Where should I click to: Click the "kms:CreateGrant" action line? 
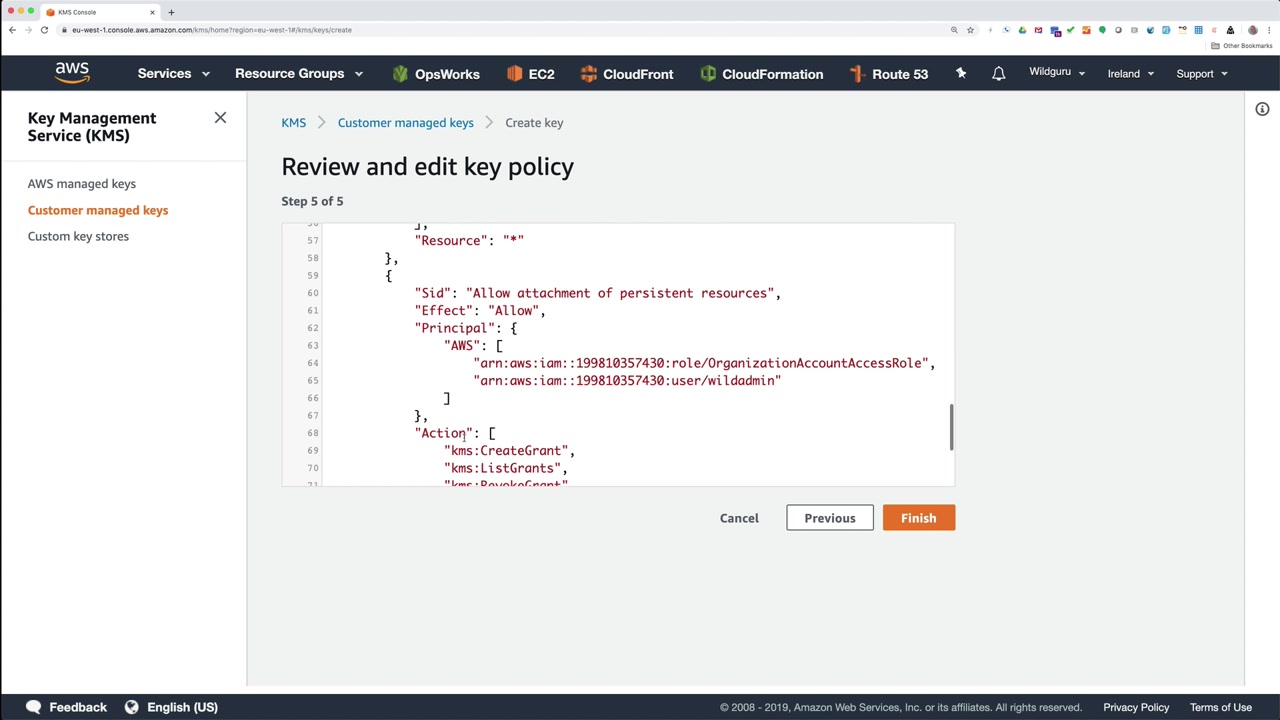click(x=509, y=451)
